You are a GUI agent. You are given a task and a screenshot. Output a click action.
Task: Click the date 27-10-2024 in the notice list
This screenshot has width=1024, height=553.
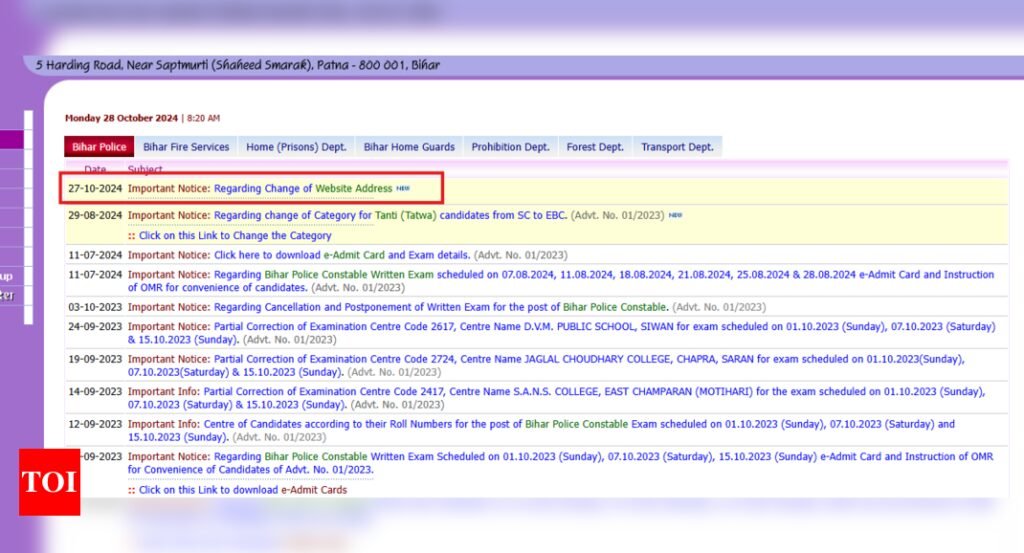95,189
